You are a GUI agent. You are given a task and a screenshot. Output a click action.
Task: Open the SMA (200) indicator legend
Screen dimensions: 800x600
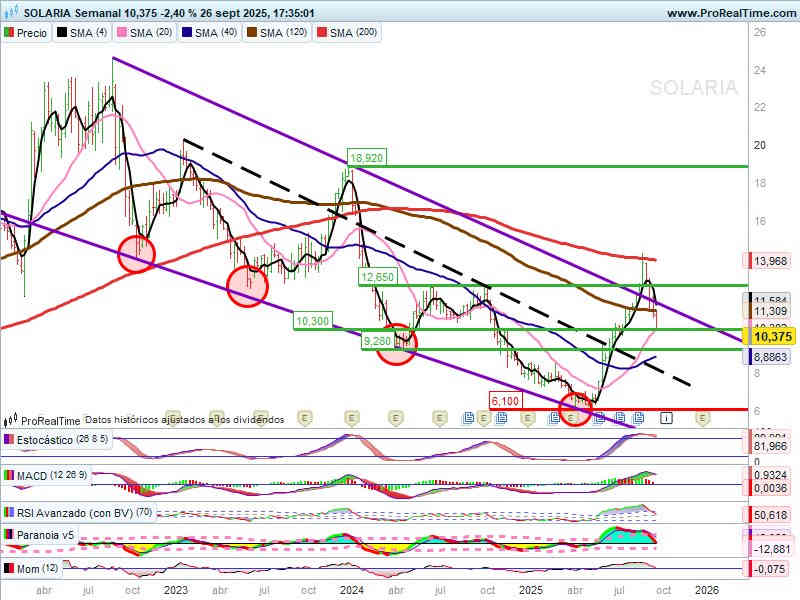[347, 33]
